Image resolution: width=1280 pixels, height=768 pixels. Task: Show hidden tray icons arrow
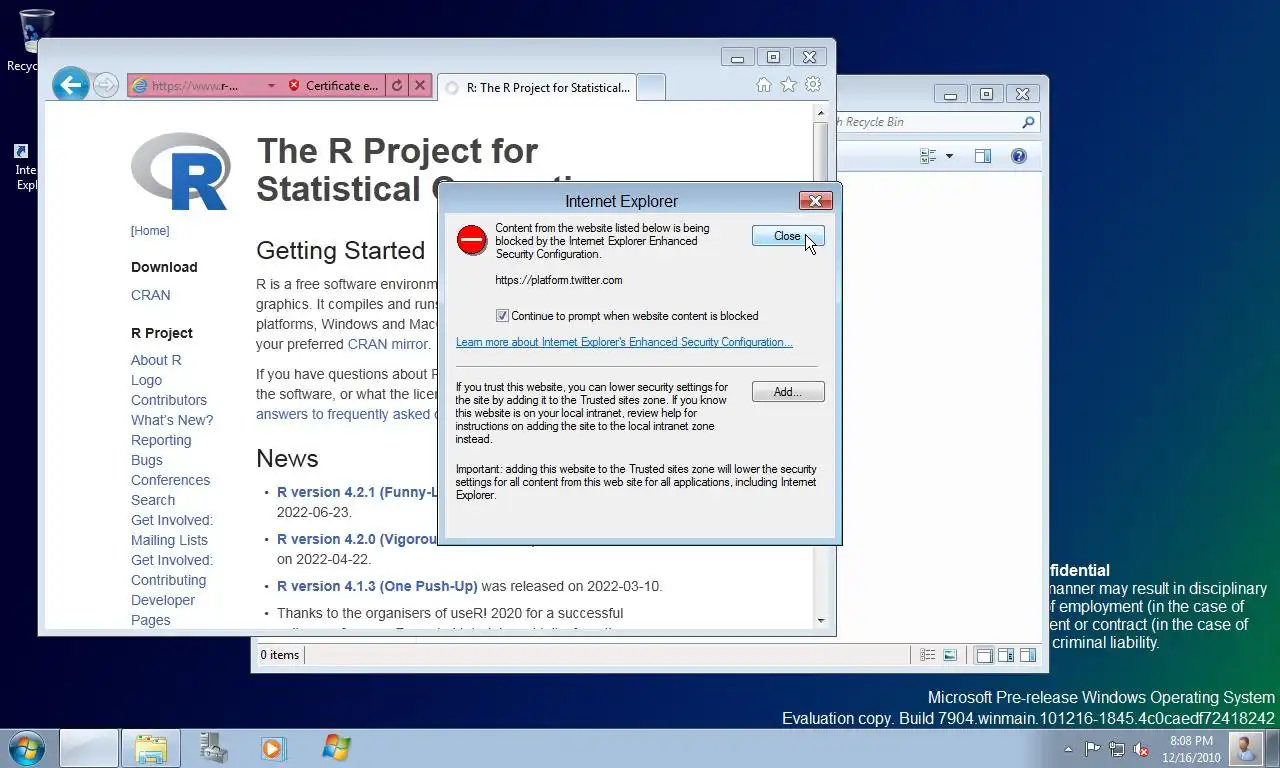tap(1068, 749)
